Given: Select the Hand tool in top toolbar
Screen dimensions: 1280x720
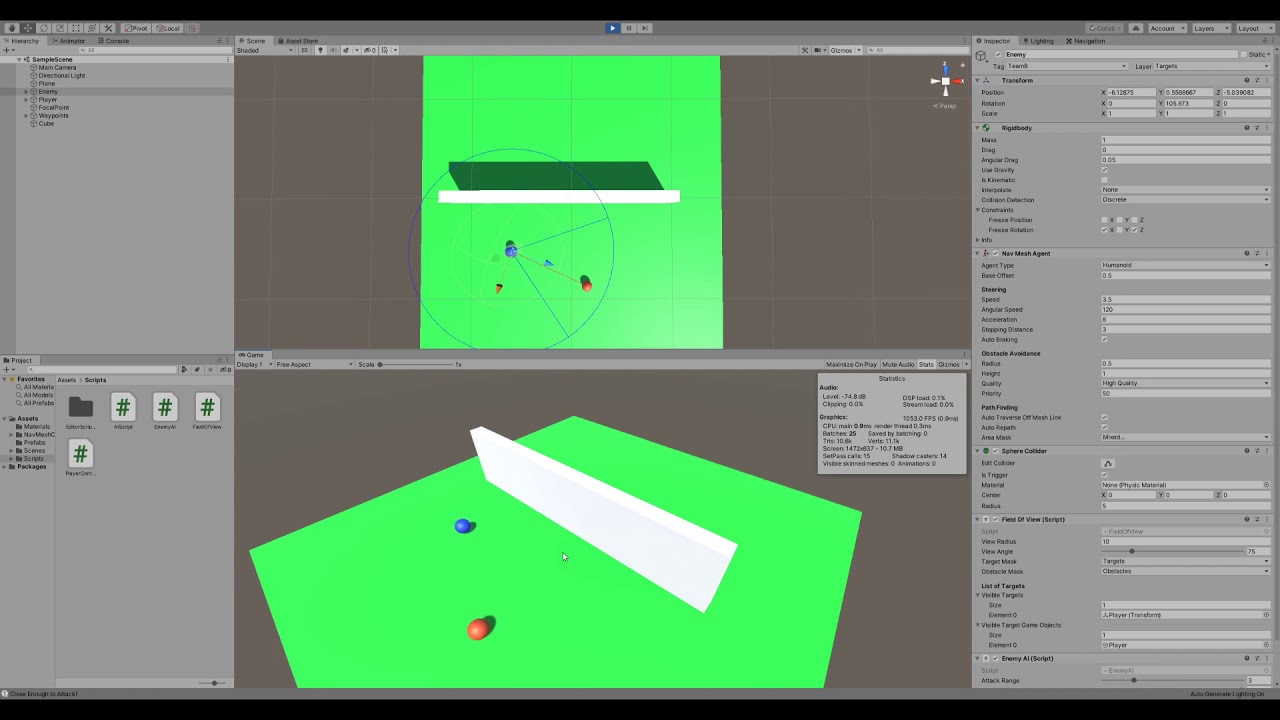Looking at the screenshot, I should pos(12,28).
